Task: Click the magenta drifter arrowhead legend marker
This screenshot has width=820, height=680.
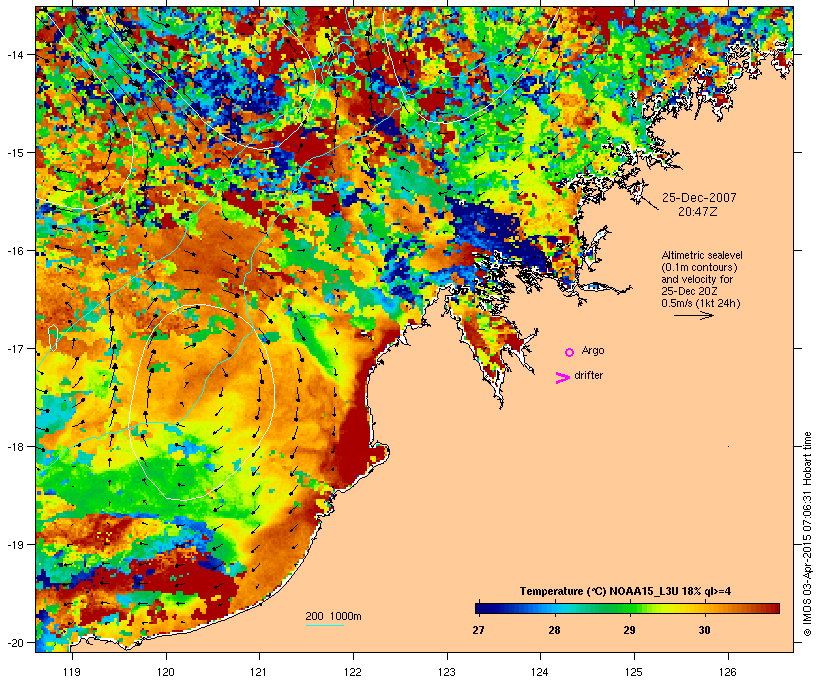Action: (563, 378)
